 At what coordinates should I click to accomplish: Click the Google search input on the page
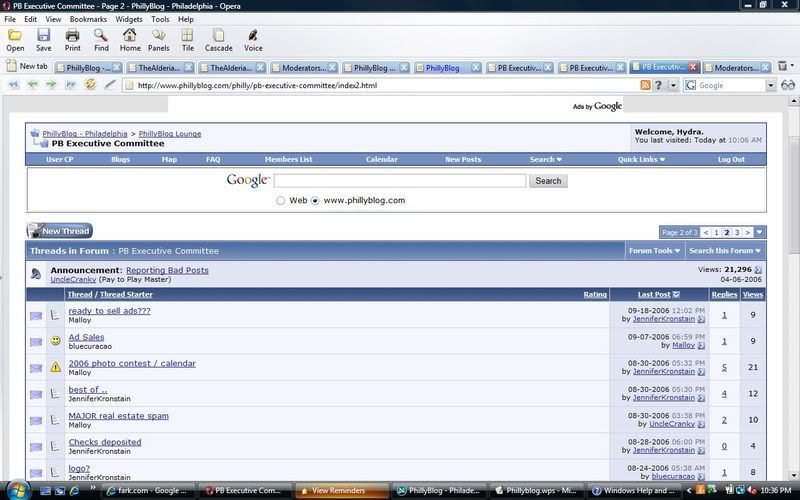399,181
